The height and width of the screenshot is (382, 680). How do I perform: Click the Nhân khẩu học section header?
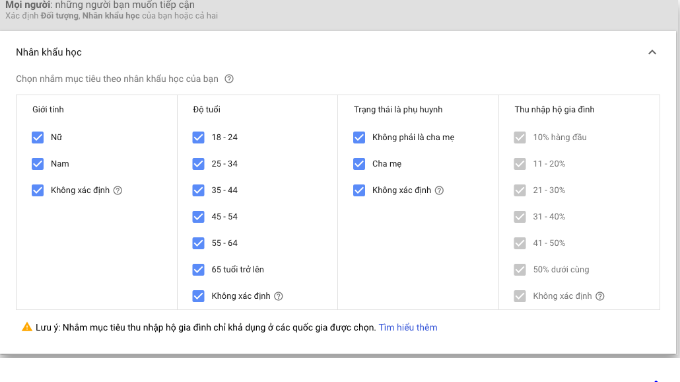49,52
